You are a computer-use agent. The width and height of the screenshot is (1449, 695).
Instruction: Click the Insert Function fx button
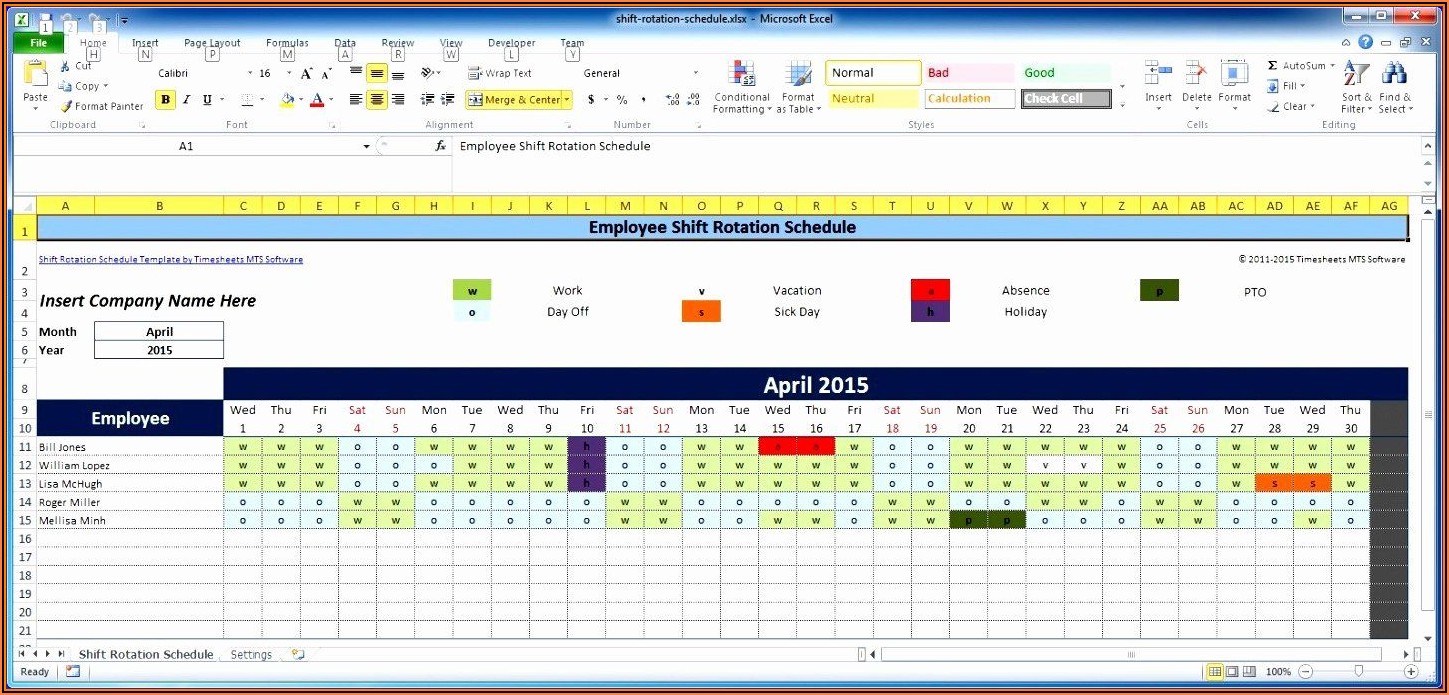click(440, 146)
